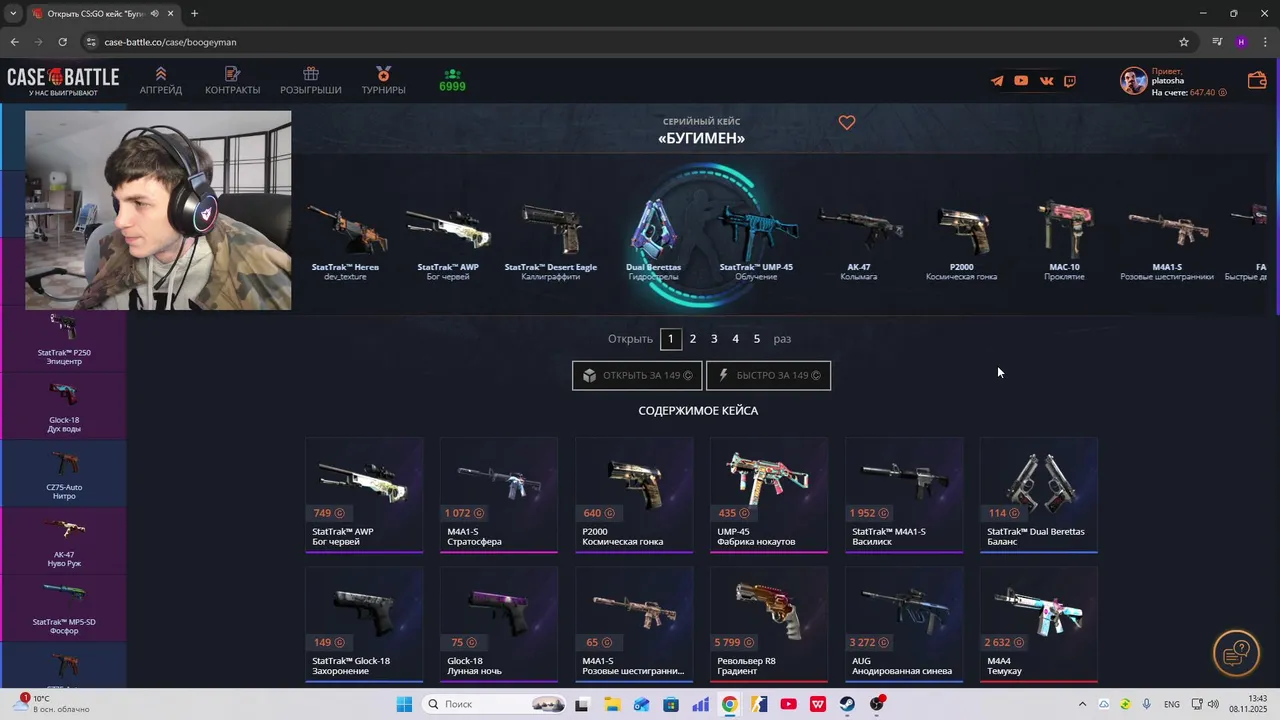The image size is (1280, 720).
Task: Launch Steam from the taskbar
Action: (847, 704)
